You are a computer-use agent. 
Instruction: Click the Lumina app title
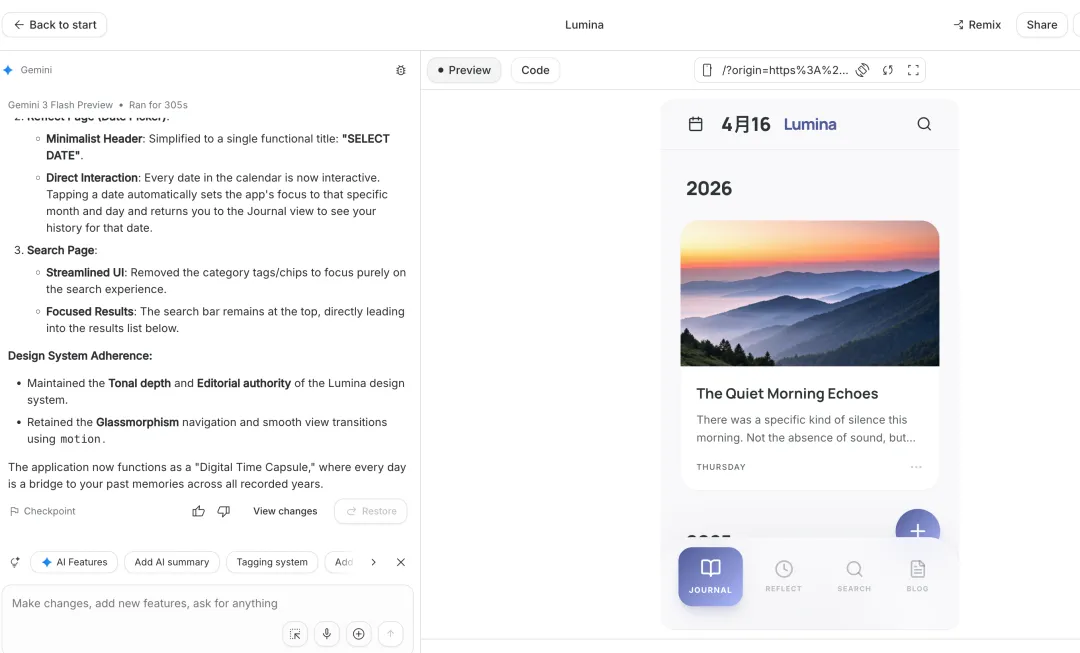(x=810, y=125)
